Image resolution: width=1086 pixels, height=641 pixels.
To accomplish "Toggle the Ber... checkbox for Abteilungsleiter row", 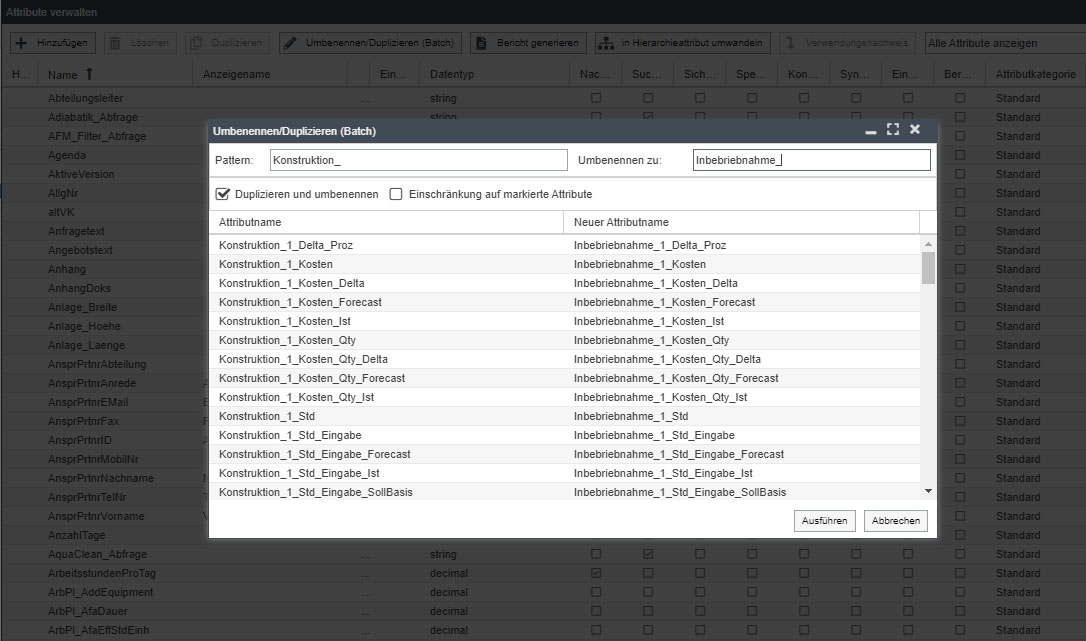I will click(960, 98).
